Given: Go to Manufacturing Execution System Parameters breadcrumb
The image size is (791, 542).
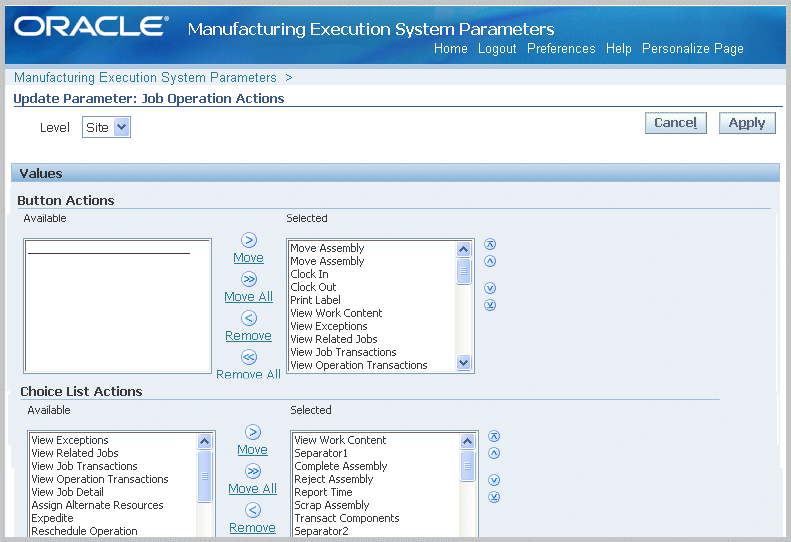Looking at the screenshot, I should coord(145,77).
